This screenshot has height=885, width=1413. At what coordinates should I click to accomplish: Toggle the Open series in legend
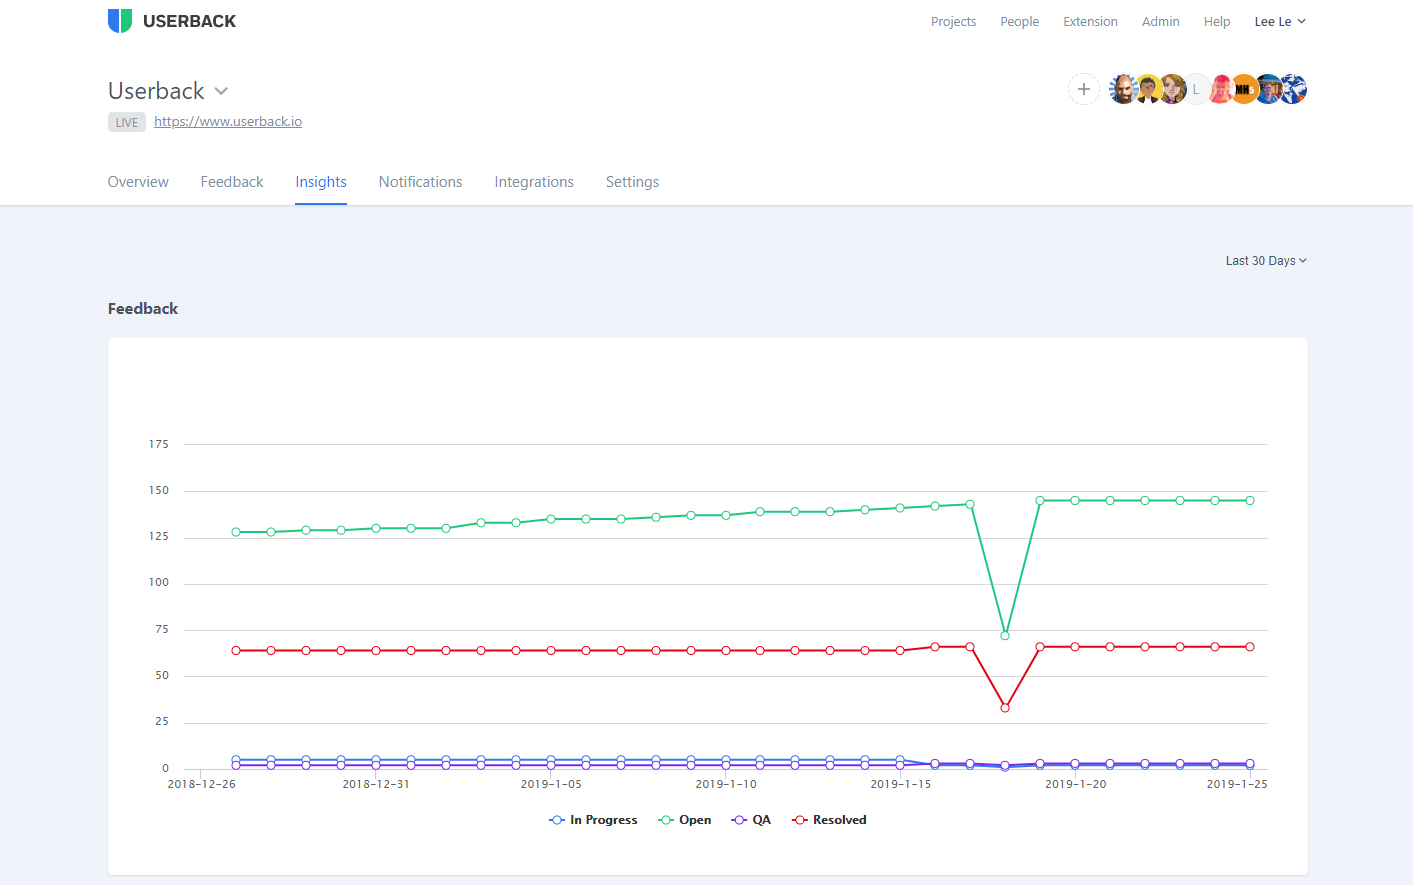[685, 820]
